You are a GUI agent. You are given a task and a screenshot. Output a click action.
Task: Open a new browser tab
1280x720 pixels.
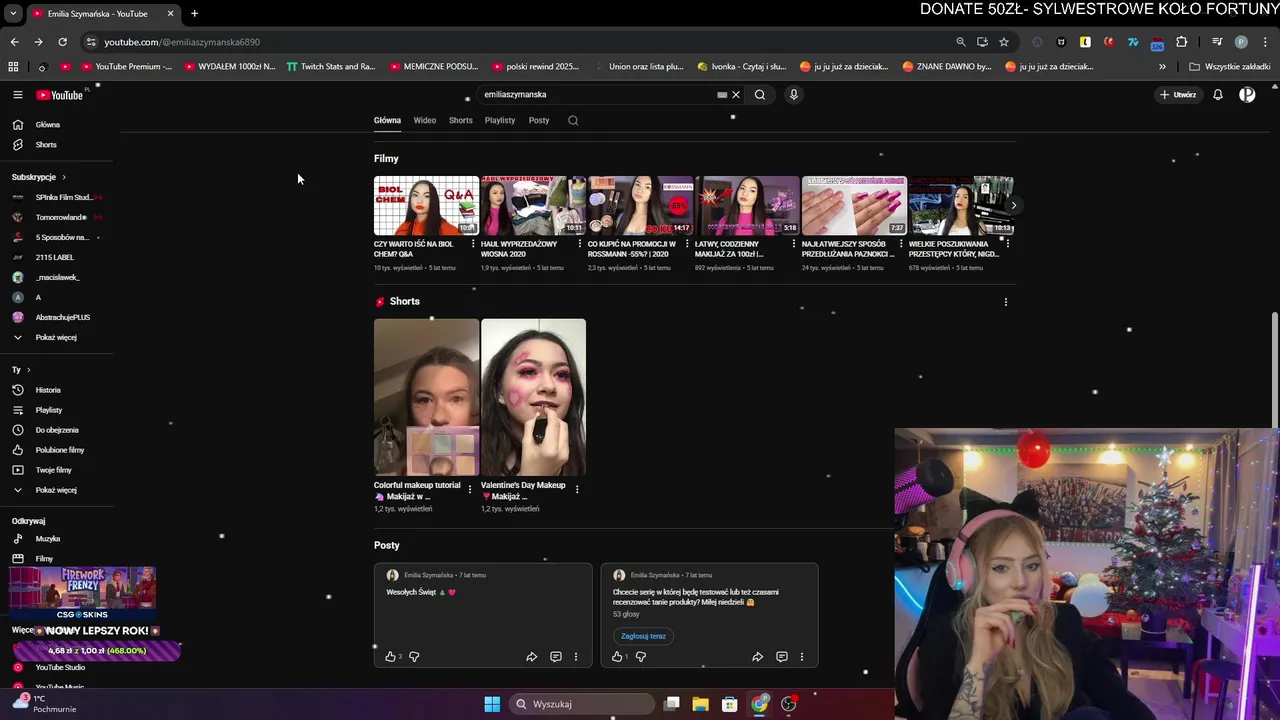click(x=194, y=14)
